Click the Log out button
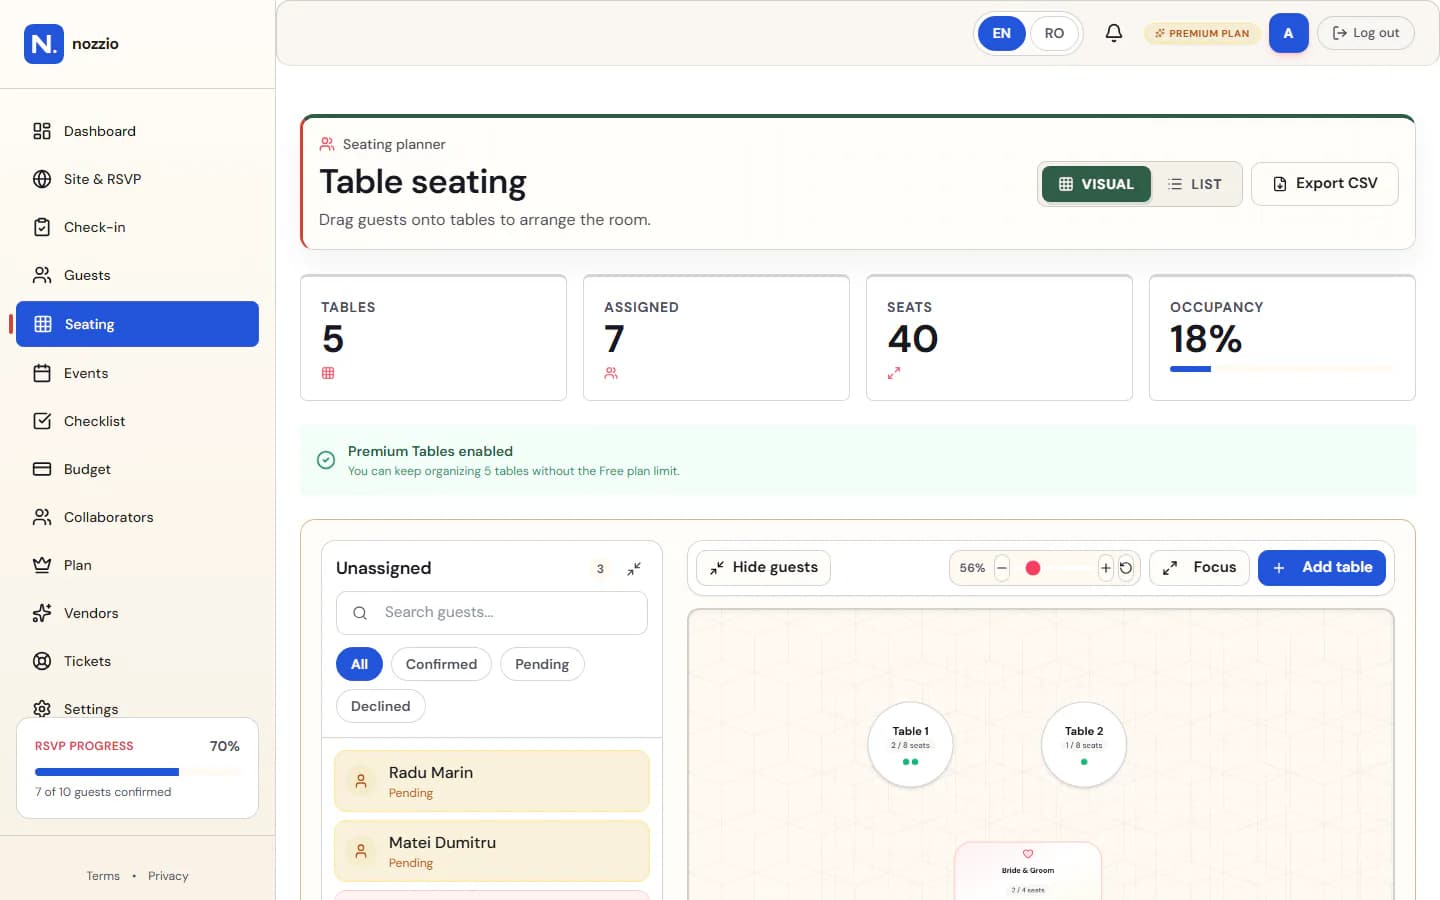 pos(1365,33)
